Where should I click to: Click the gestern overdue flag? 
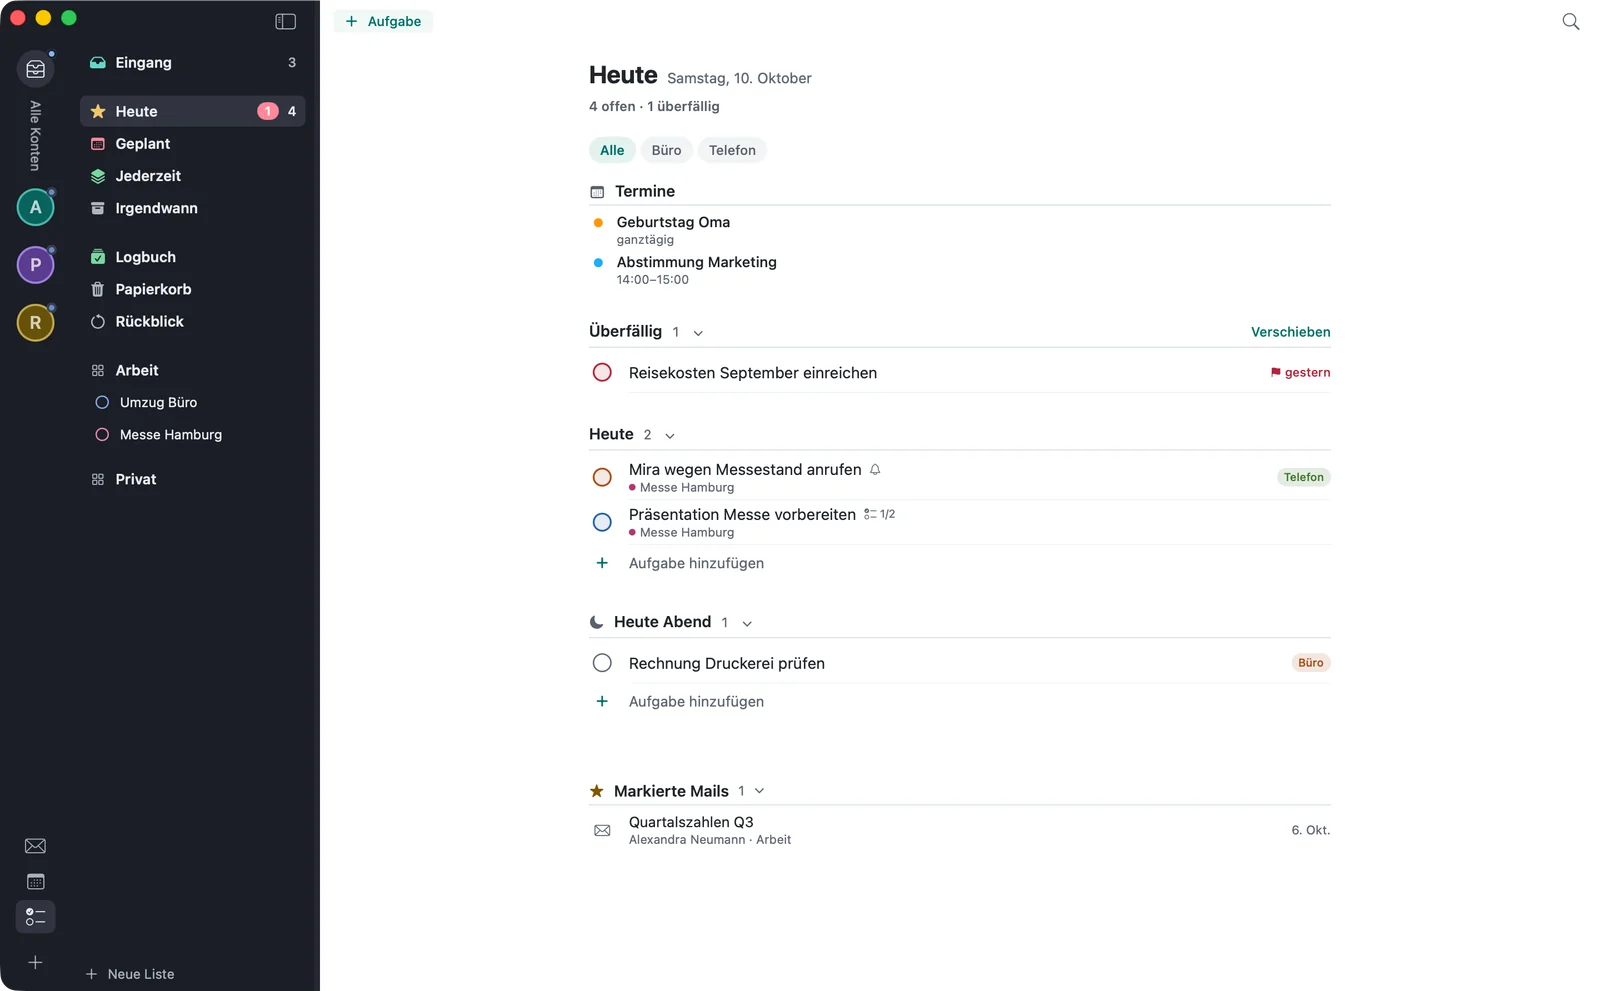point(1300,372)
